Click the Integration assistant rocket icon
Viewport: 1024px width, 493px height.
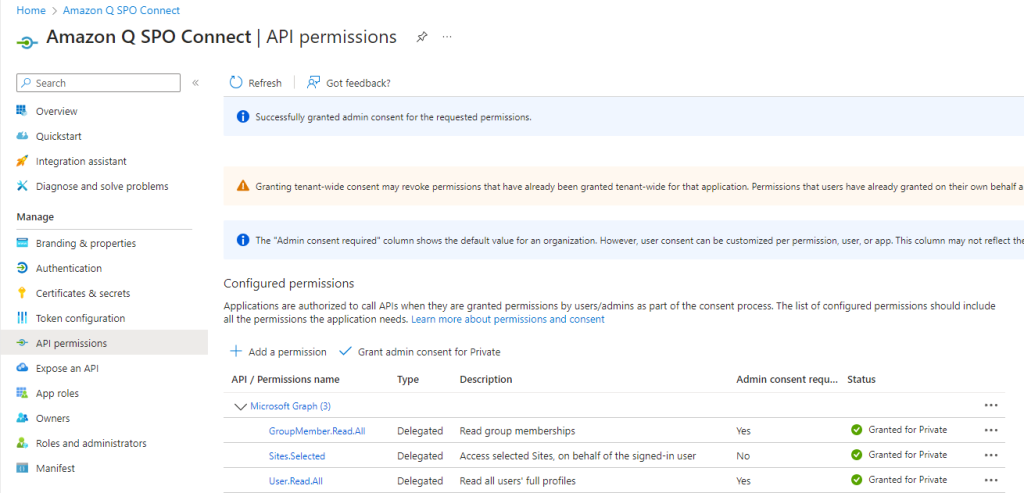tap(22, 161)
